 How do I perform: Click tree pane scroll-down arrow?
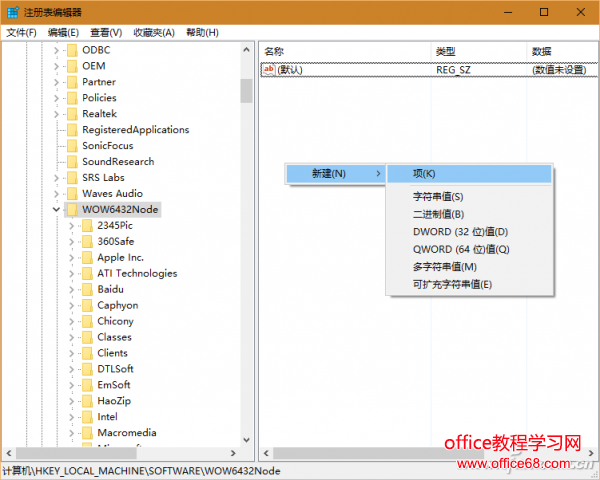point(246,440)
